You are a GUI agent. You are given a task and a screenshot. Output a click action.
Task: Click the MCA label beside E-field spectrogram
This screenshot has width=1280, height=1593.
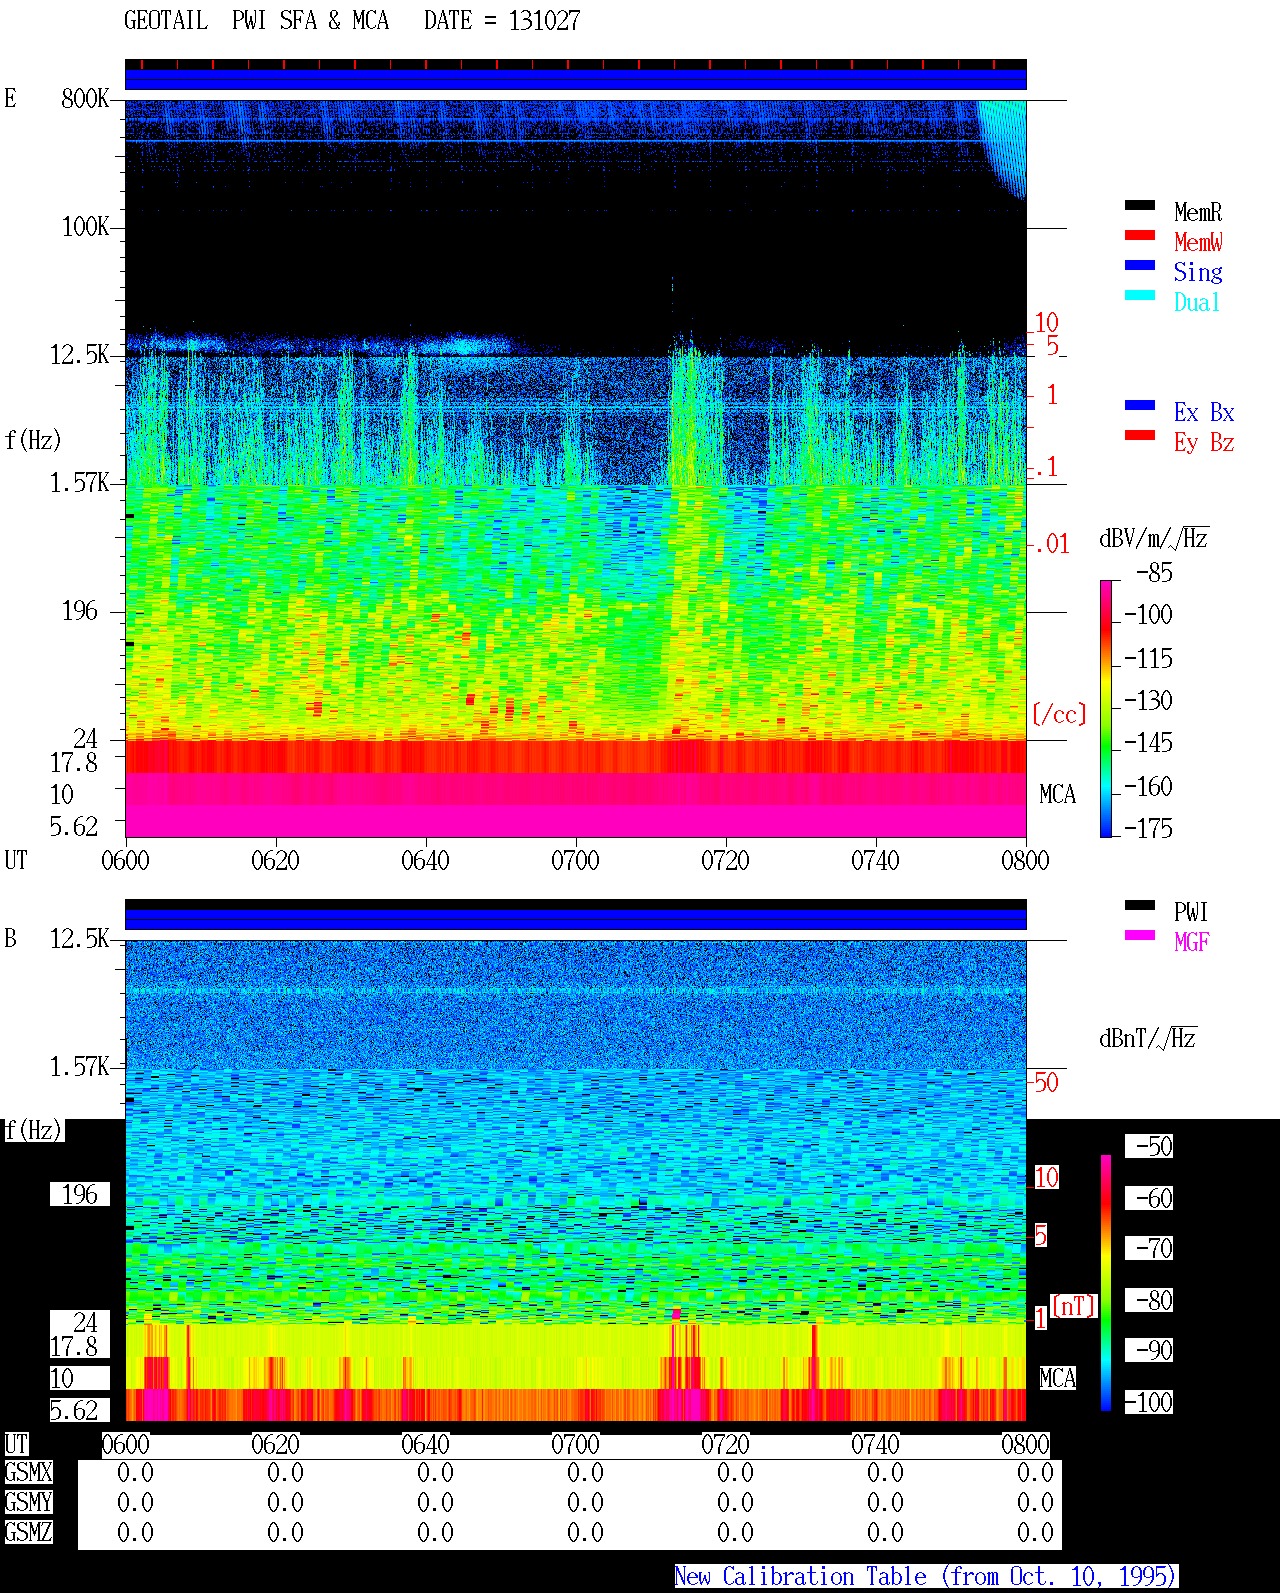pyautogui.click(x=1057, y=795)
